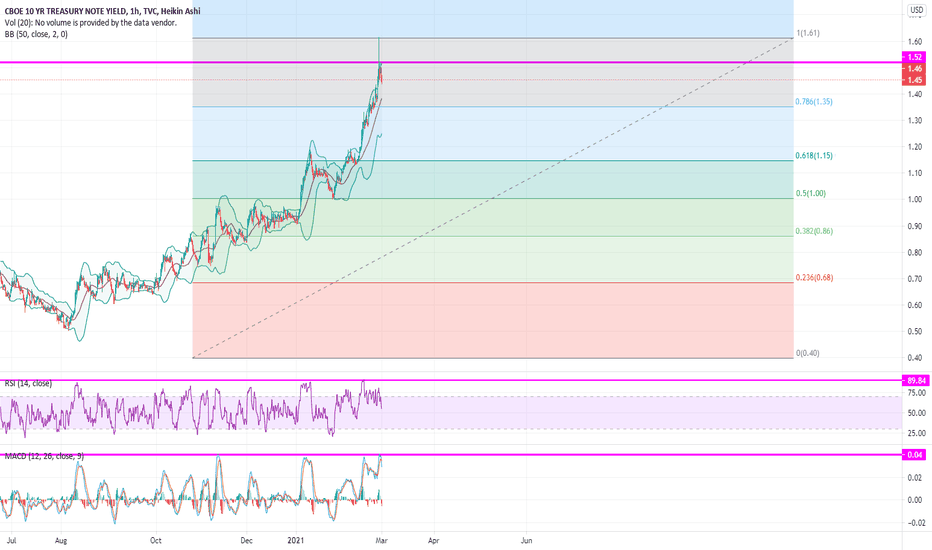932x550 pixels.
Task: Select the Fibonacci 0.618(1.15) level label
Action: pos(814,156)
